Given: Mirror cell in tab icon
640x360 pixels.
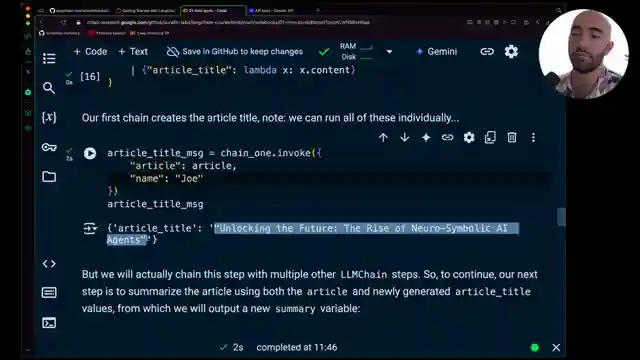Looking at the screenshot, I should [490, 138].
